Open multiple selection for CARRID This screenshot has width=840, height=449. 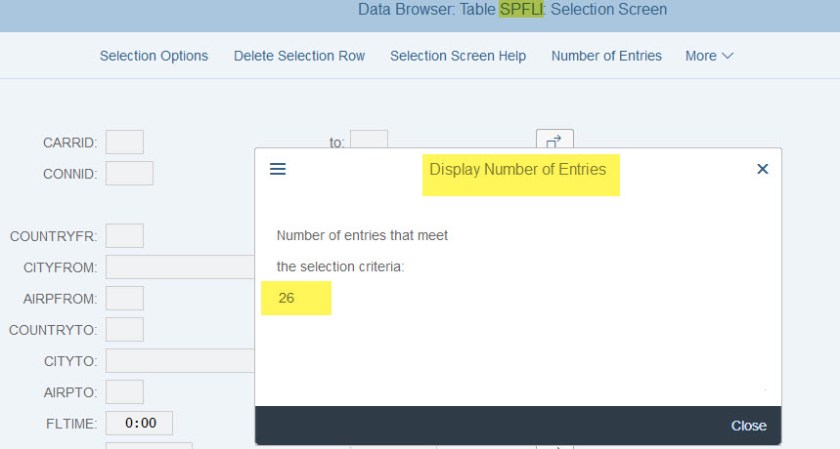pyautogui.click(x=554, y=141)
